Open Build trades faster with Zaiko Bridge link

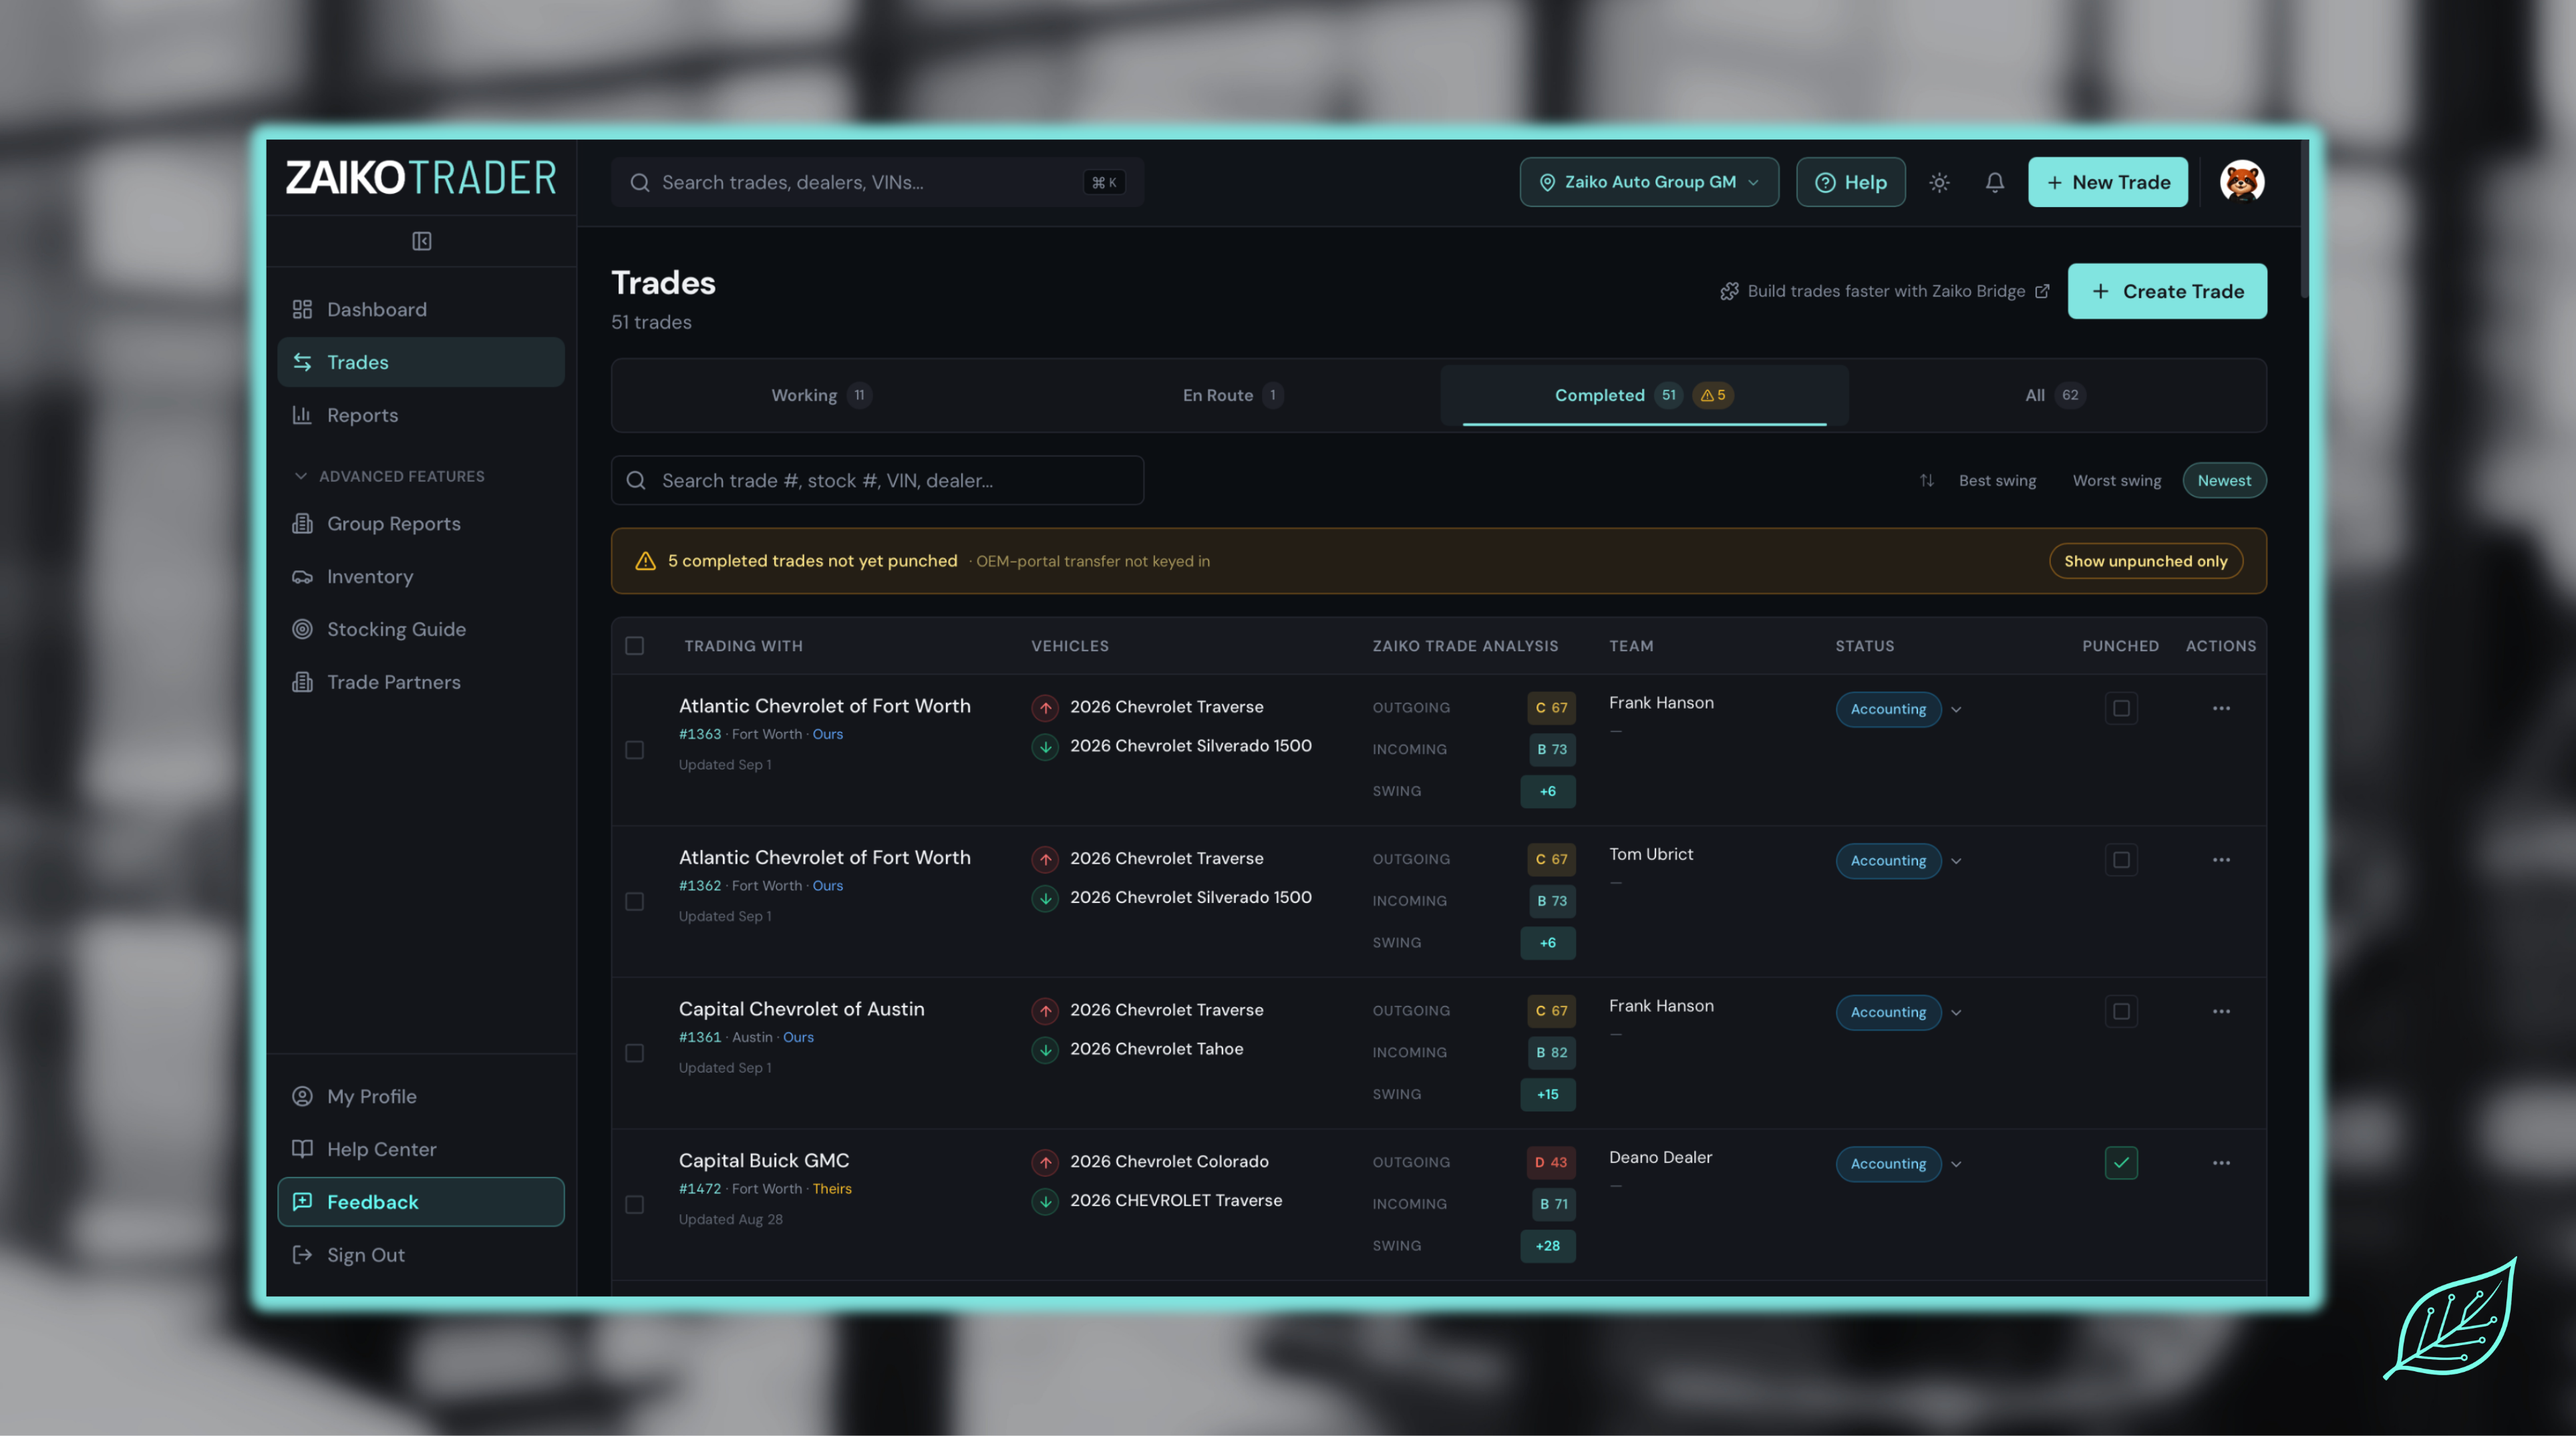tap(1885, 291)
